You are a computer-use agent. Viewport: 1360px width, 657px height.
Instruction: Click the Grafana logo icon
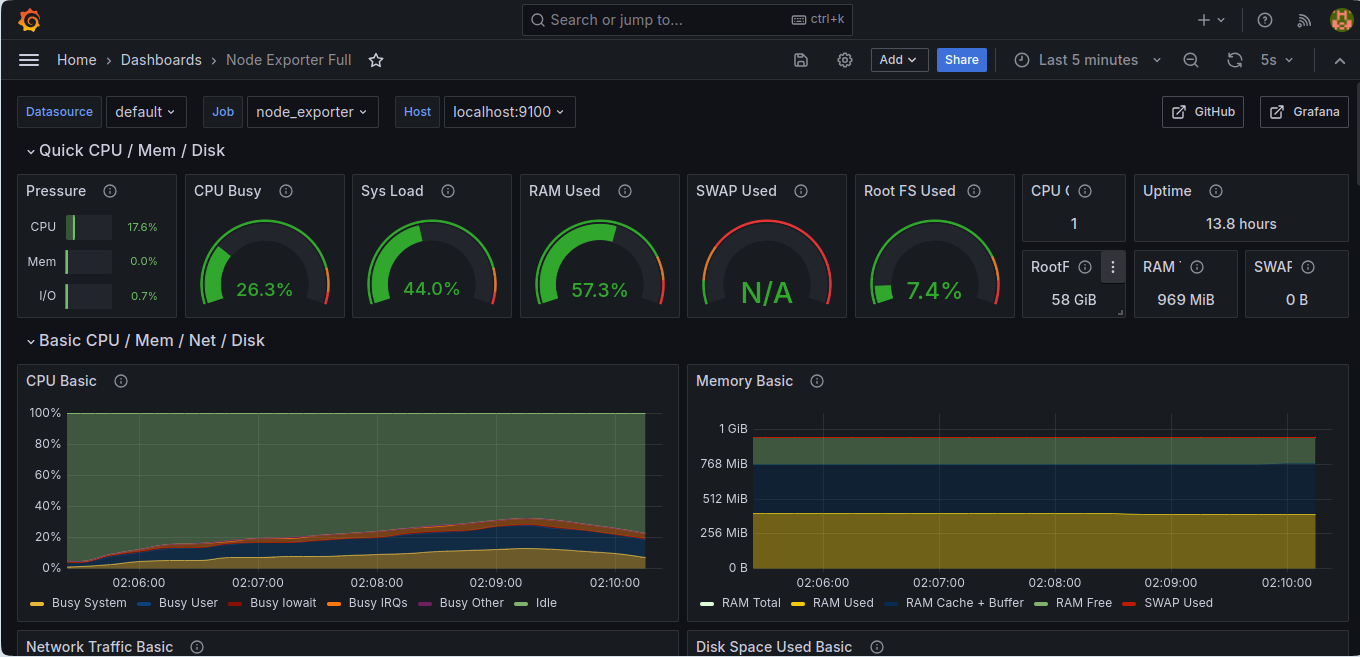click(x=29, y=20)
